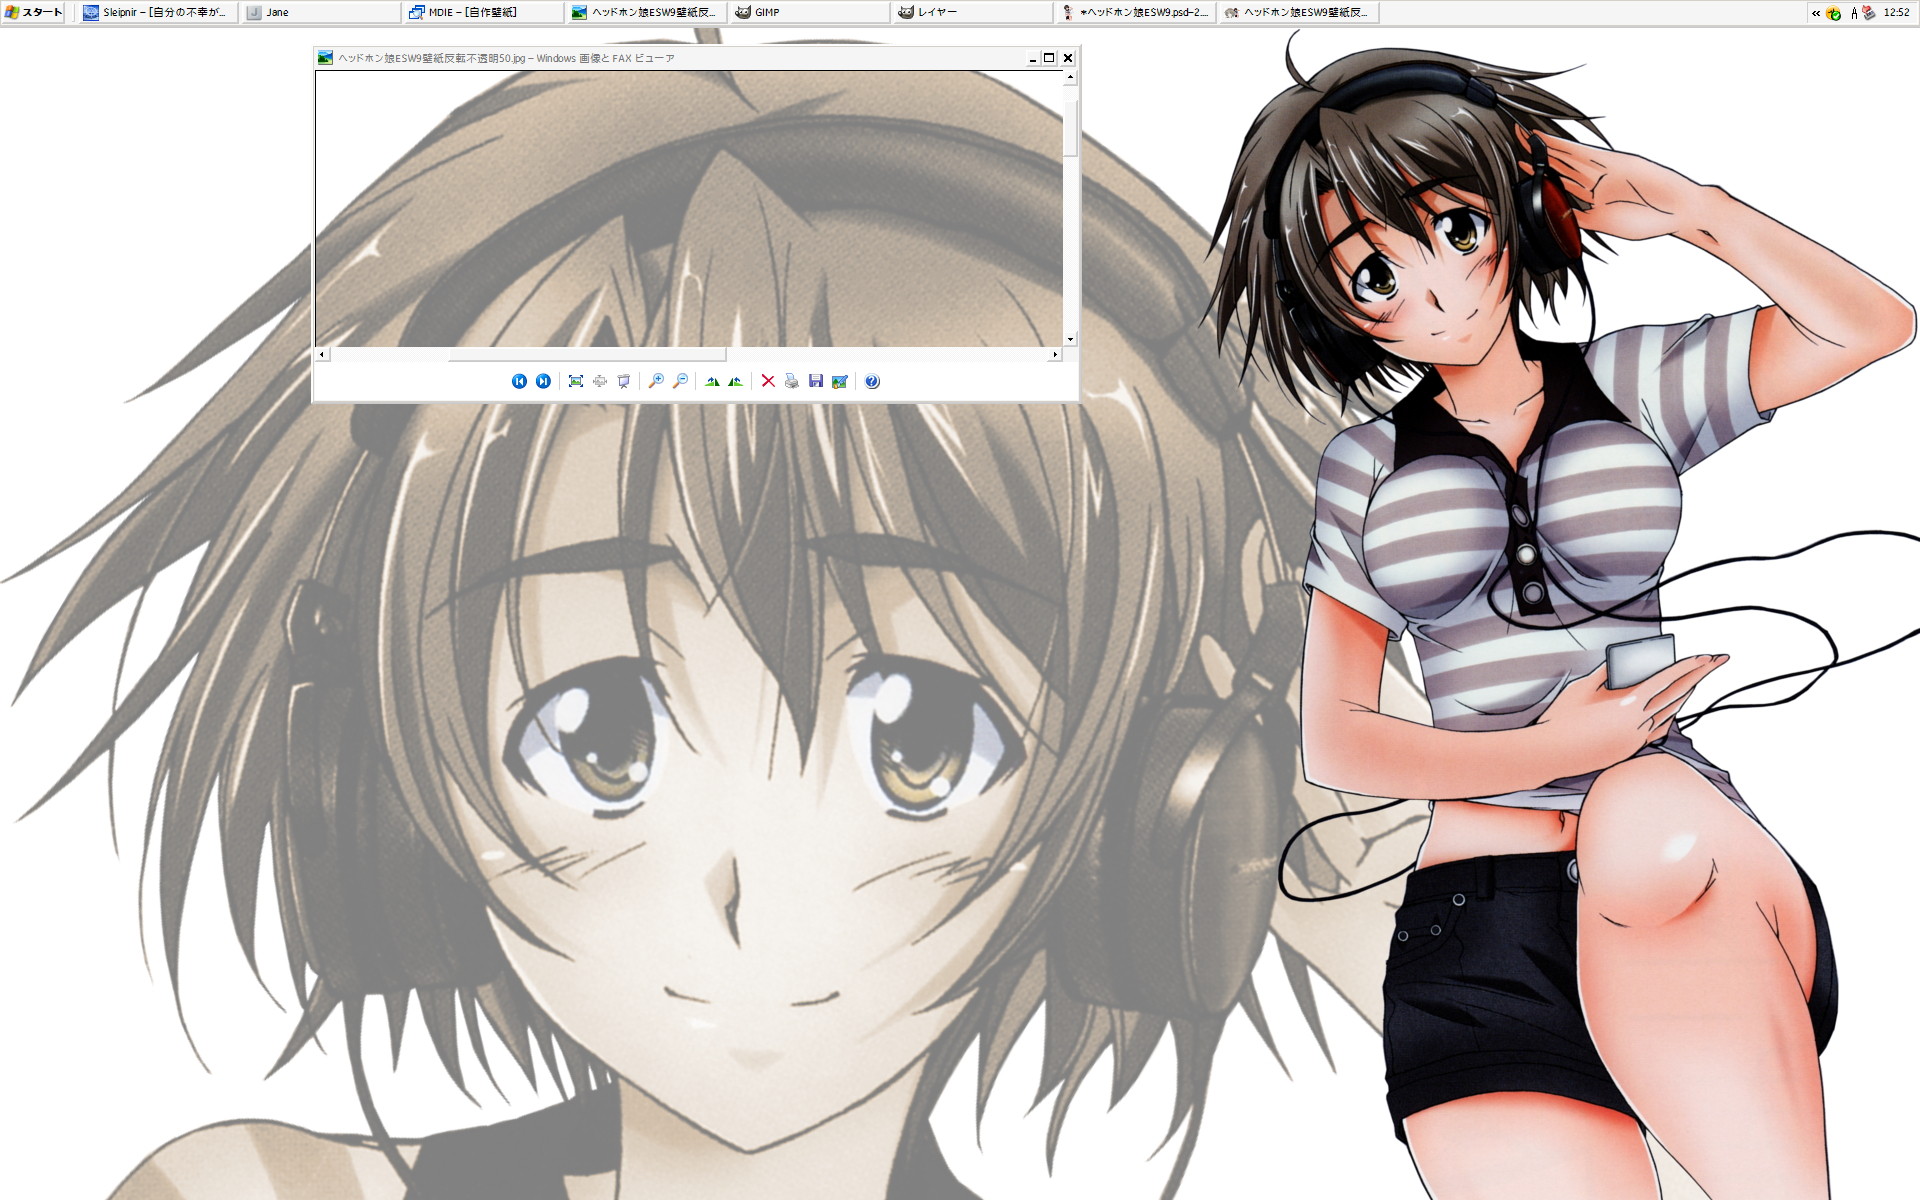Viewport: 1920px width, 1200px height.
Task: Click vertical scrollbar down arrow in viewer
Action: click(1070, 339)
